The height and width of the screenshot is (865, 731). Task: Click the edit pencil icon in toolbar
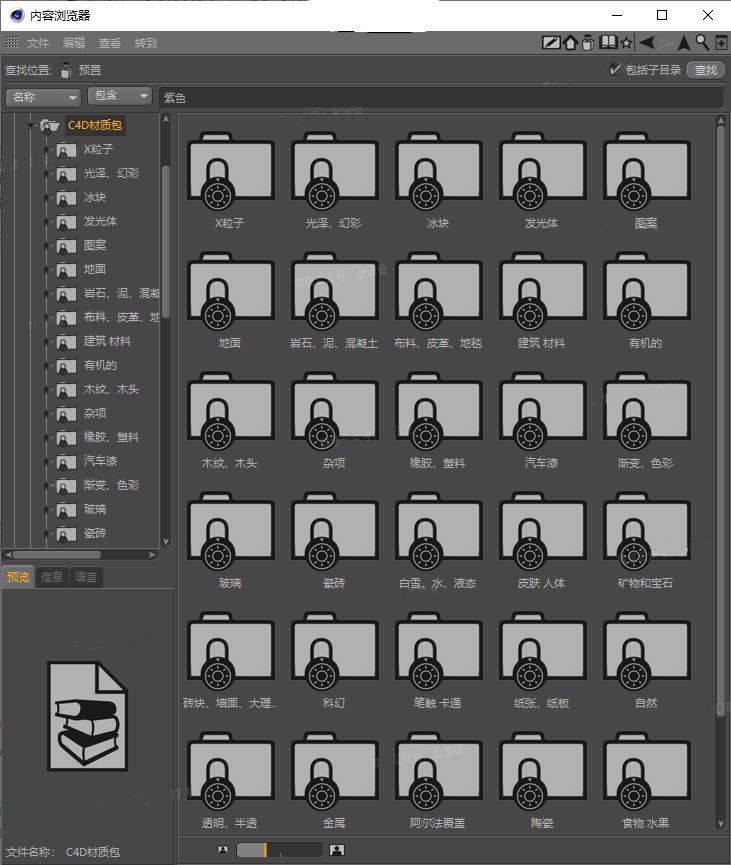click(551, 42)
